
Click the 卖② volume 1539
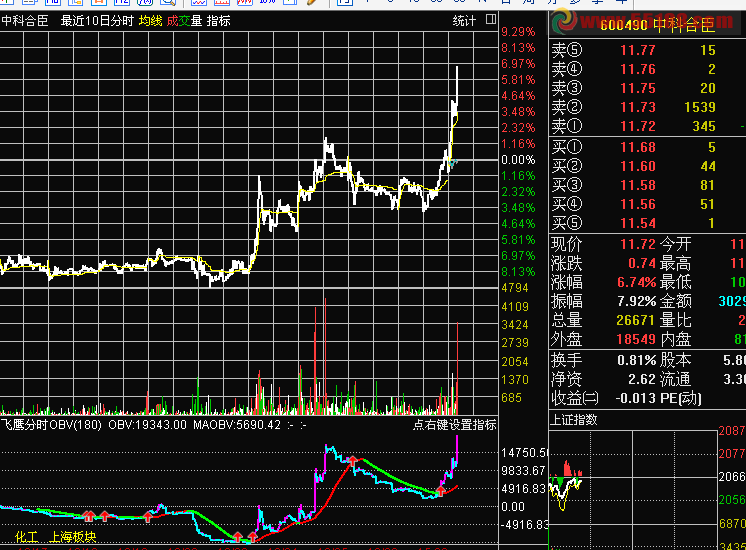699,107
